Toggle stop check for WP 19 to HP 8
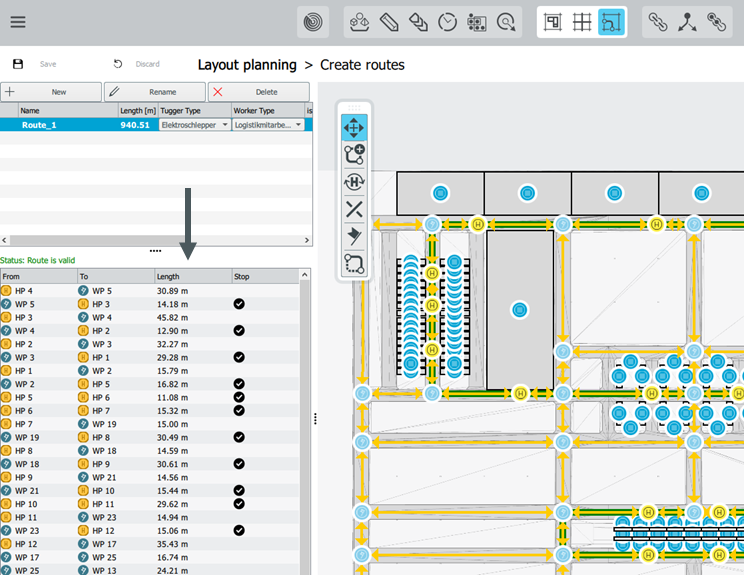 tap(239, 437)
